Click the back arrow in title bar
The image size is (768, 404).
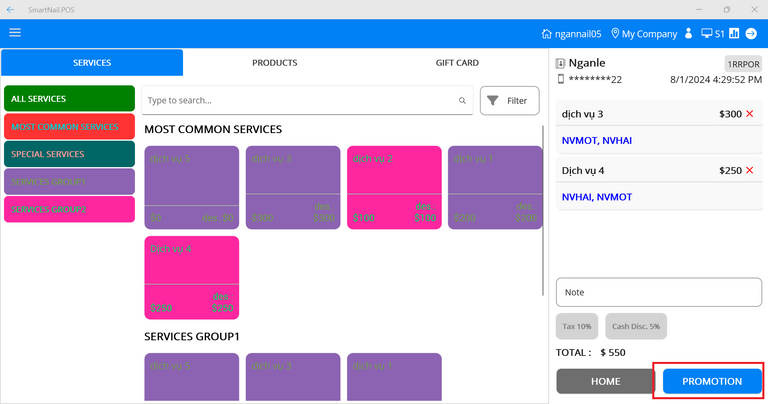tap(10, 8)
